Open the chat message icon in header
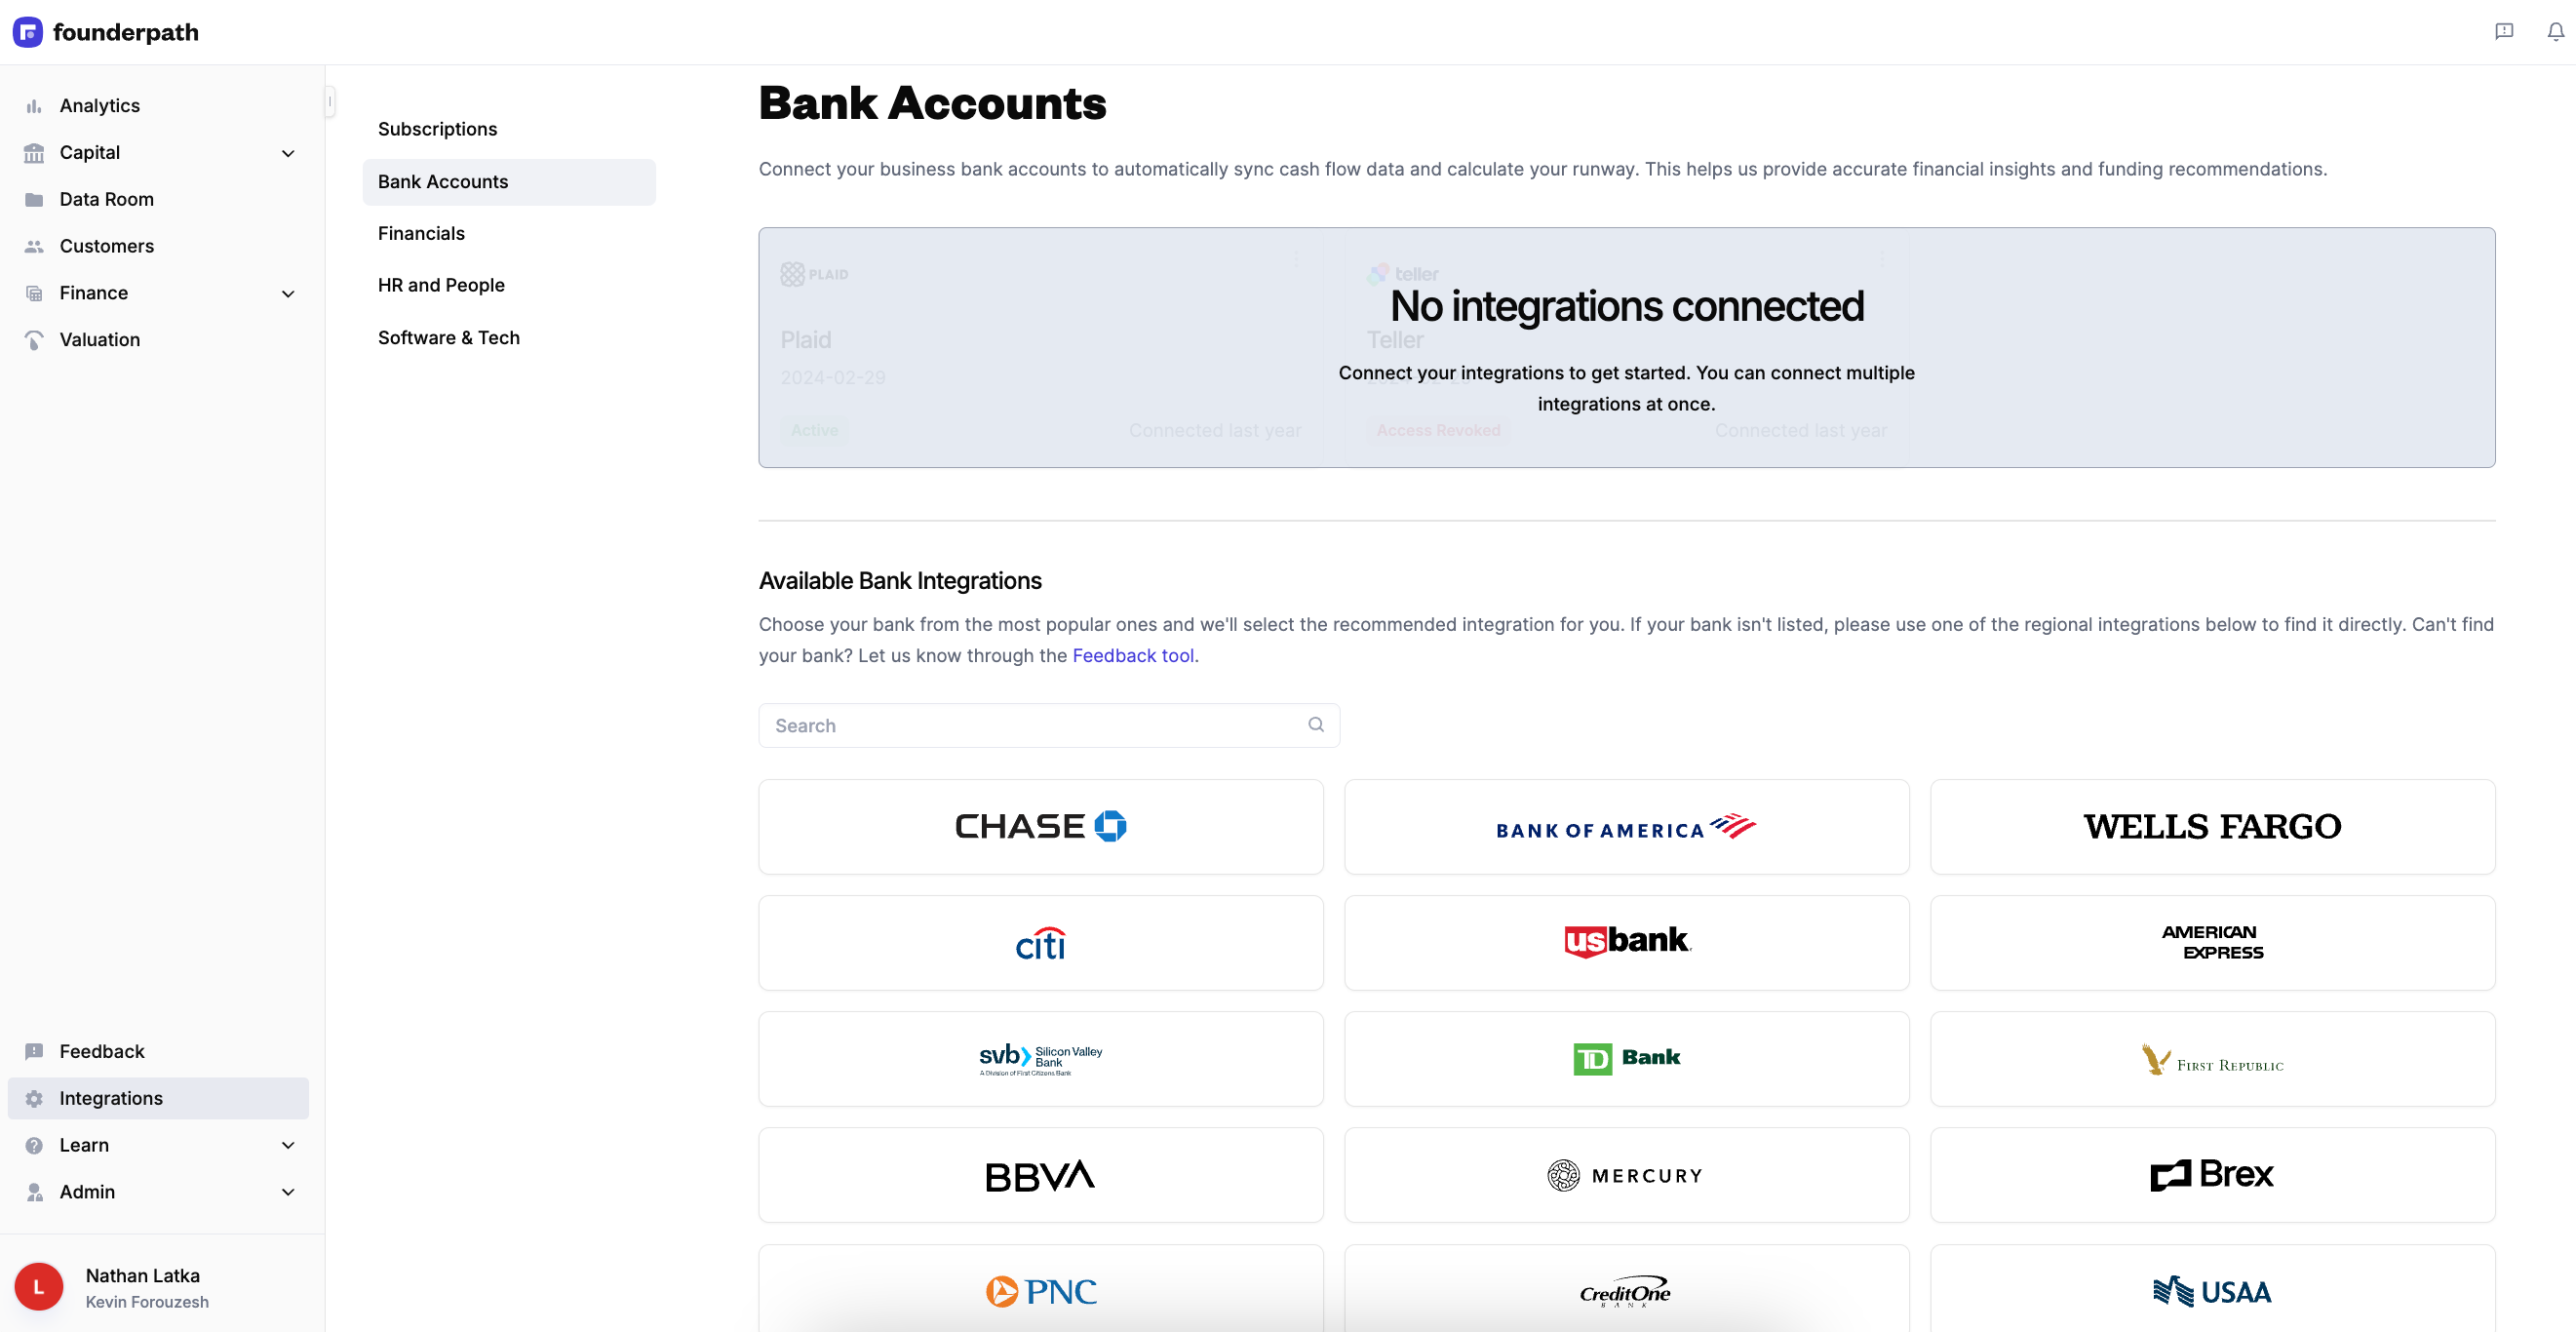Viewport: 2576px width, 1332px height. 2504,32
